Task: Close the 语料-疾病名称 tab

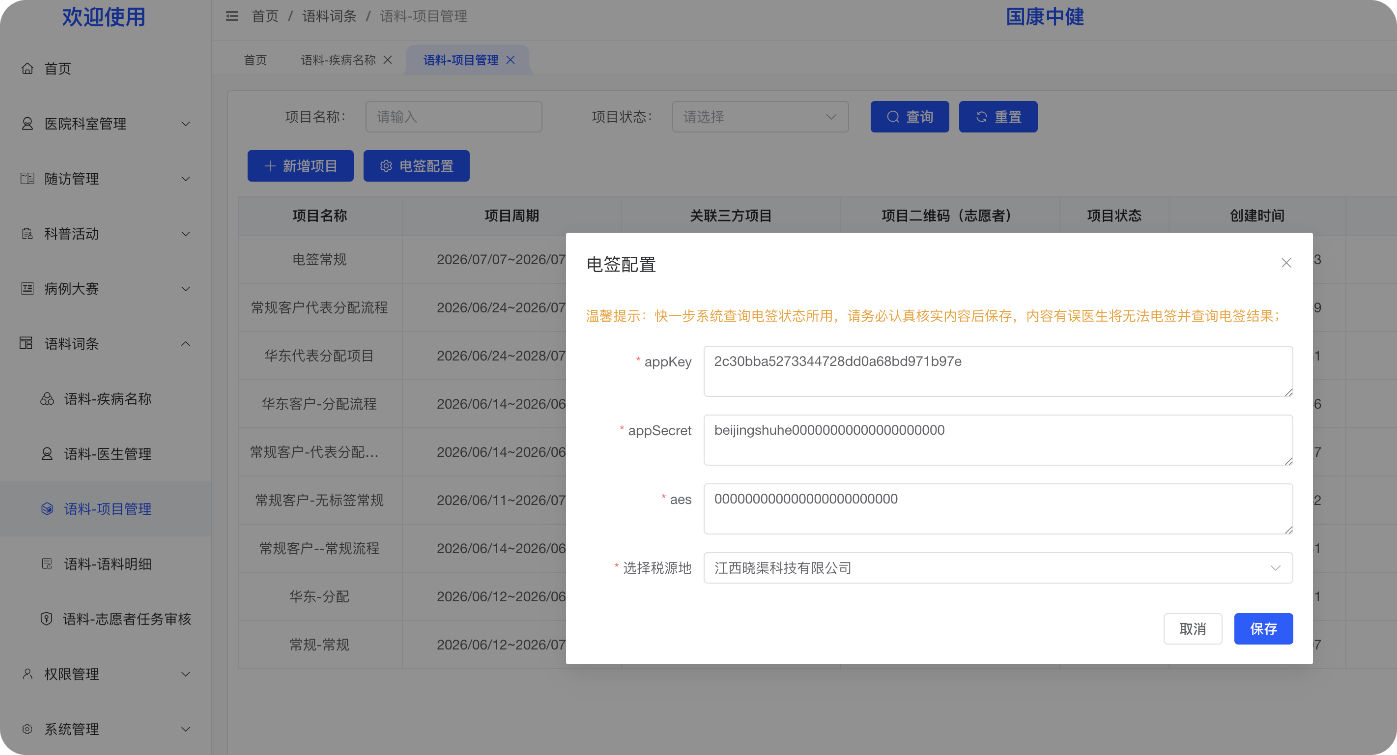Action: click(x=388, y=60)
